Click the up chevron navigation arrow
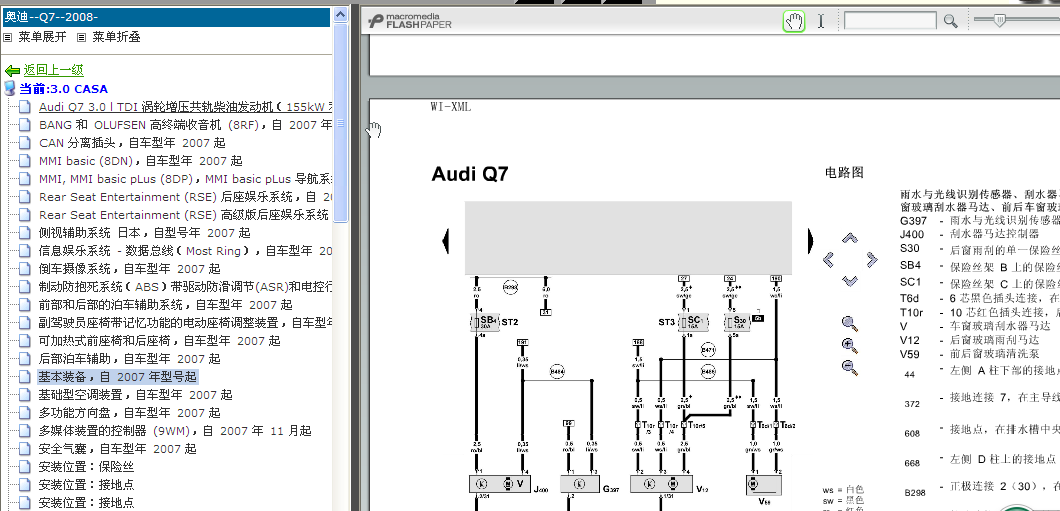1060x511 pixels. (x=850, y=238)
